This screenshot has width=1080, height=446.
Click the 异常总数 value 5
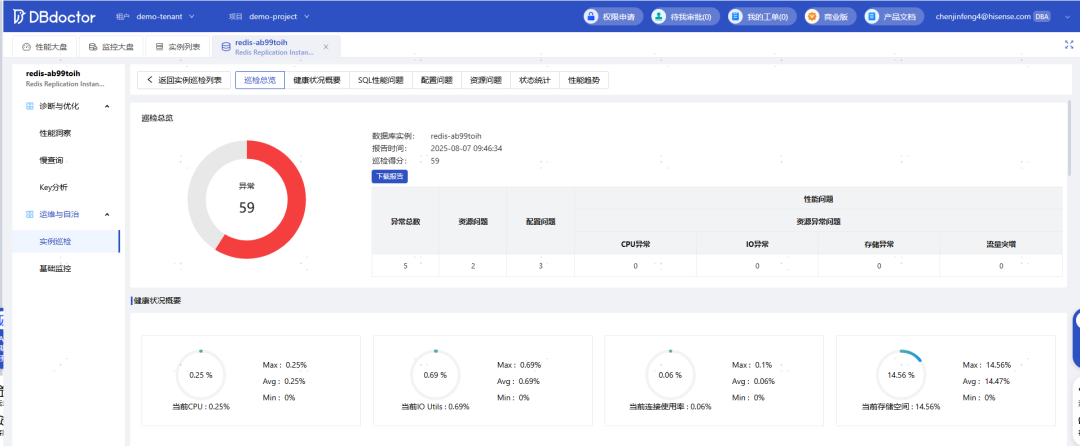pos(406,266)
